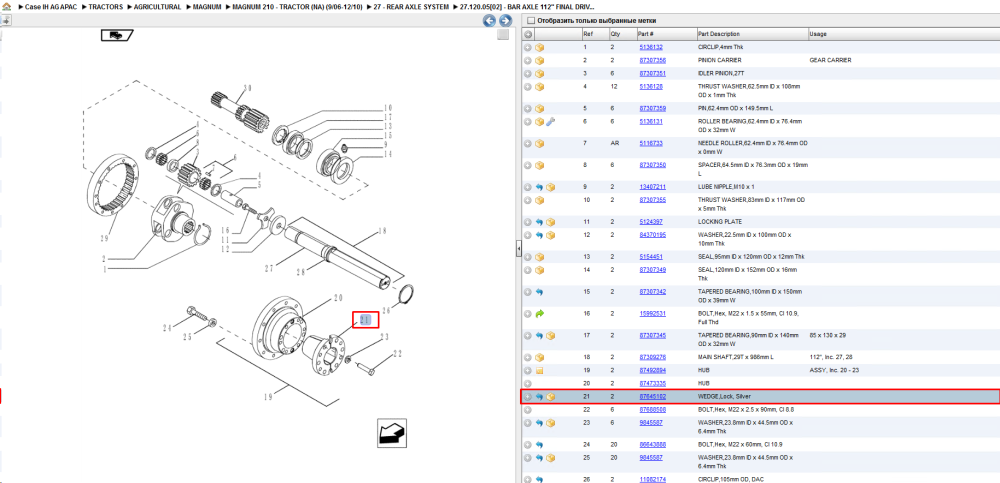Click package icon on ref 17 TAPERED BEARING row
The height and width of the screenshot is (483, 1000).
[x=551, y=336]
